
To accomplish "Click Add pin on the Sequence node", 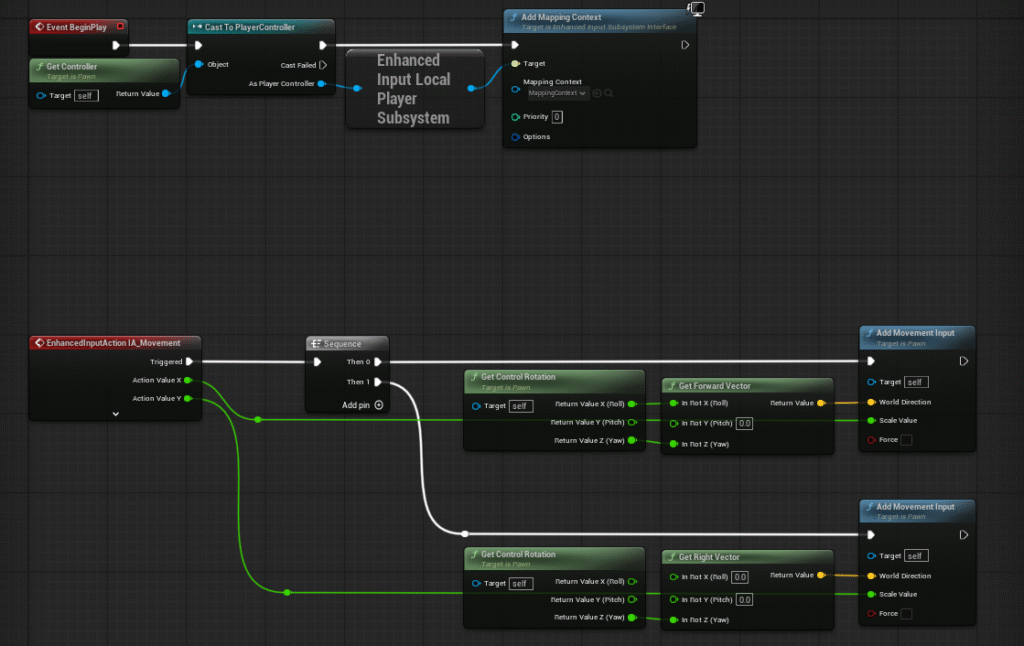I will (x=379, y=405).
